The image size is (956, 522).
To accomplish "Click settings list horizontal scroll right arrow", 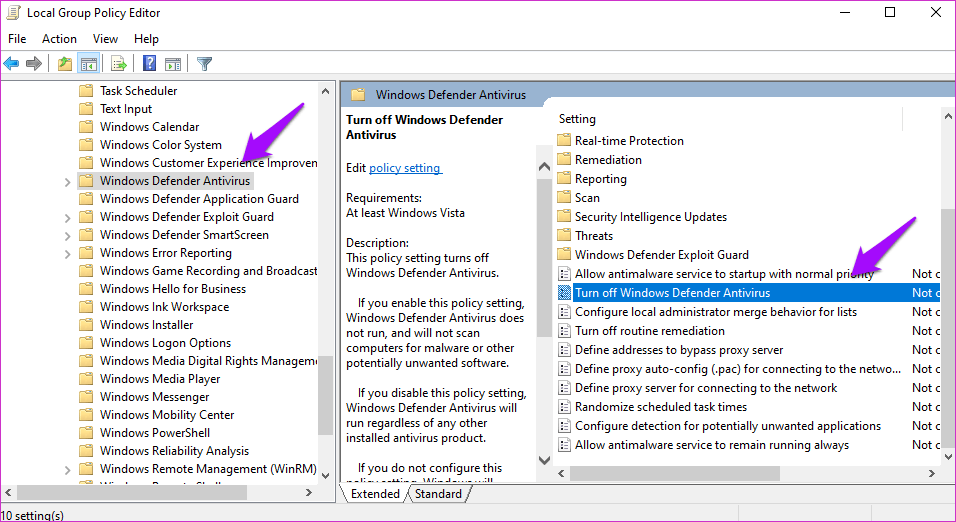I will pos(932,473).
